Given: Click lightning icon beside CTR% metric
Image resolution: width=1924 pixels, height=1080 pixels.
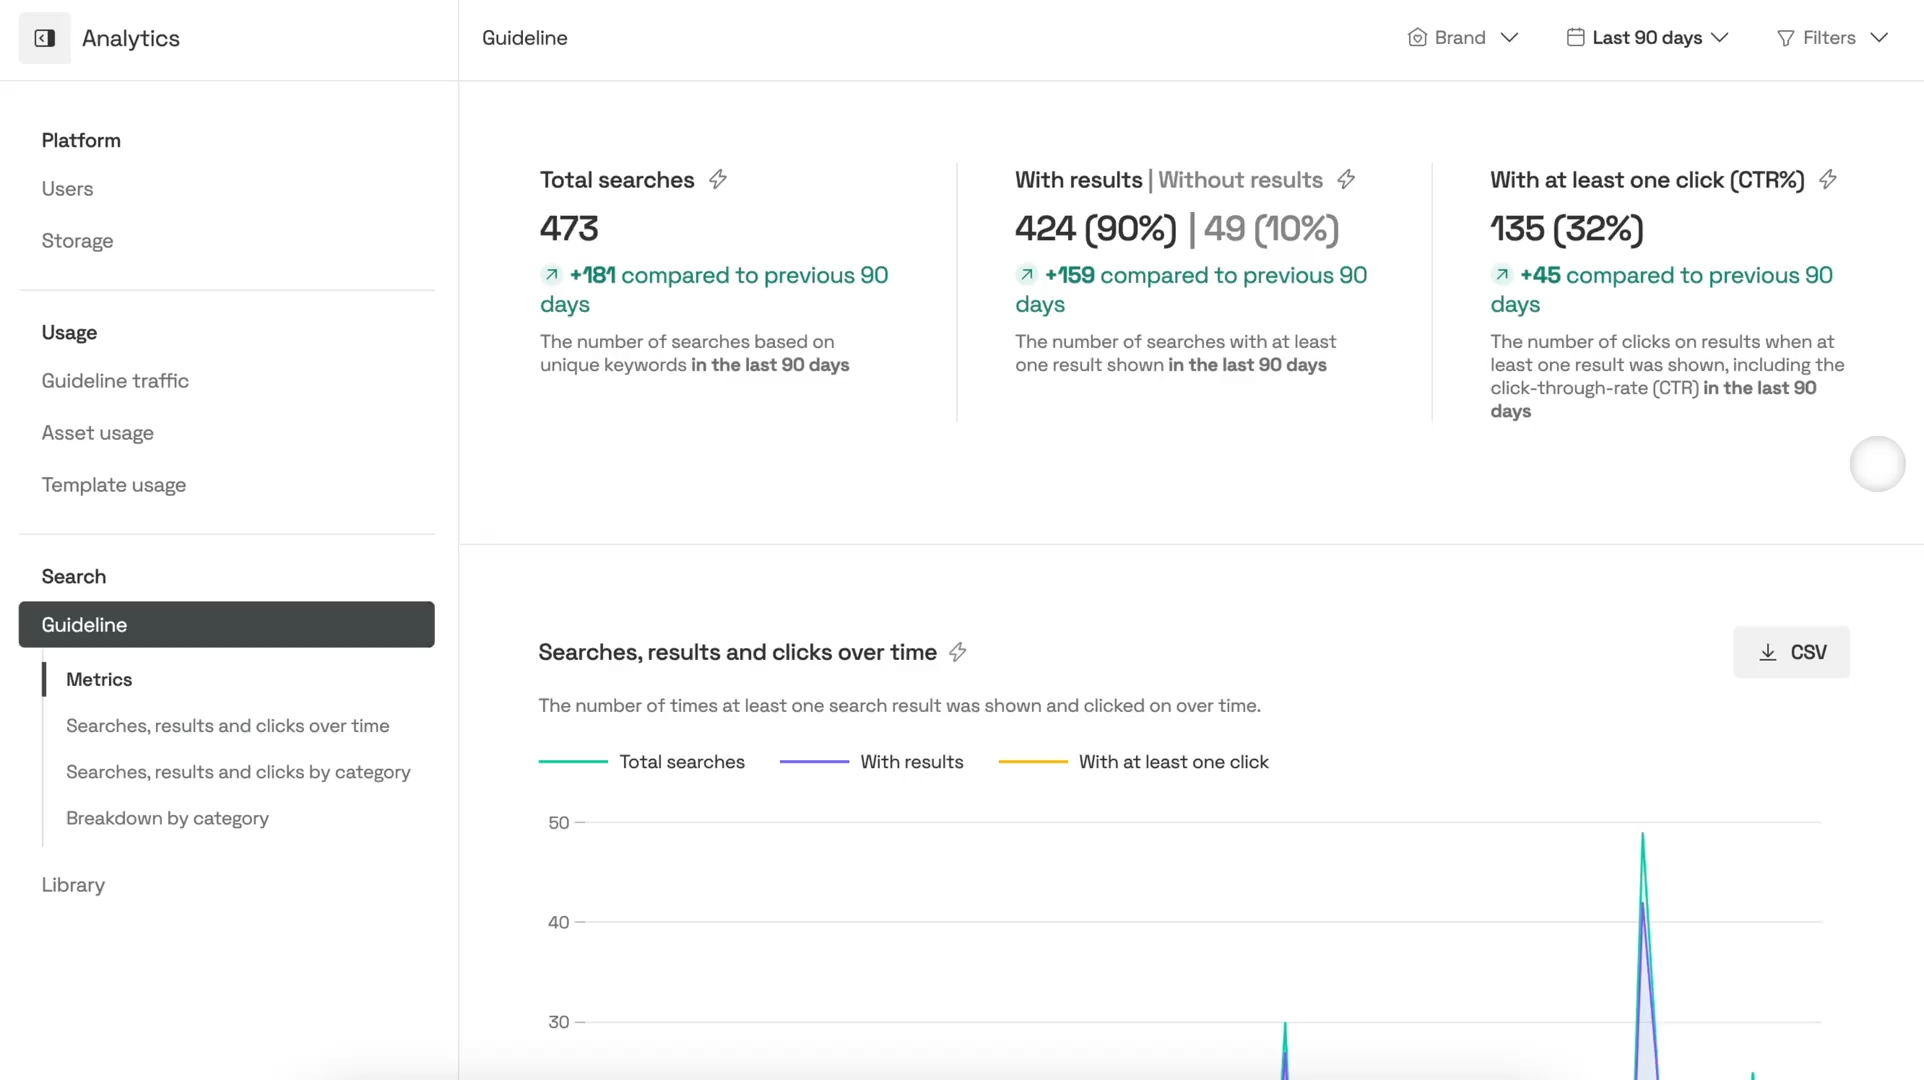Looking at the screenshot, I should tap(1827, 180).
